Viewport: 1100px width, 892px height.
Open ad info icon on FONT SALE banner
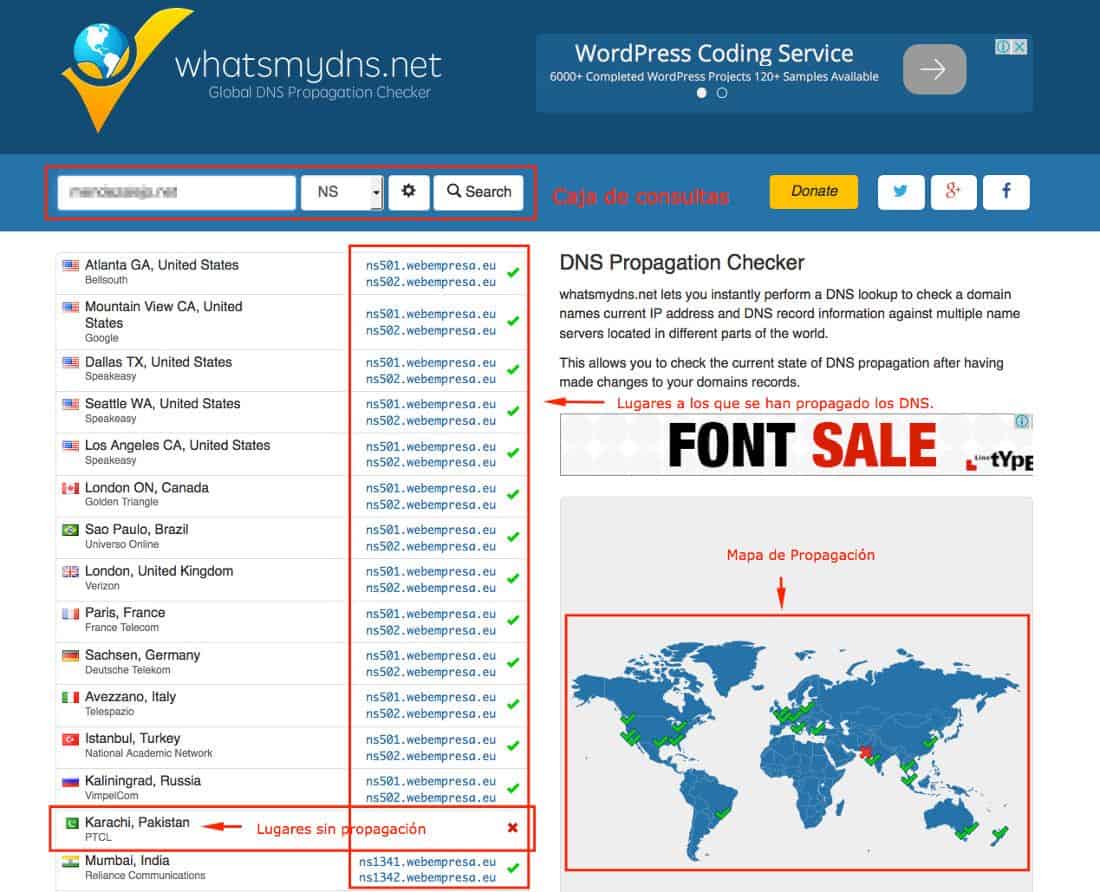pos(1023,421)
